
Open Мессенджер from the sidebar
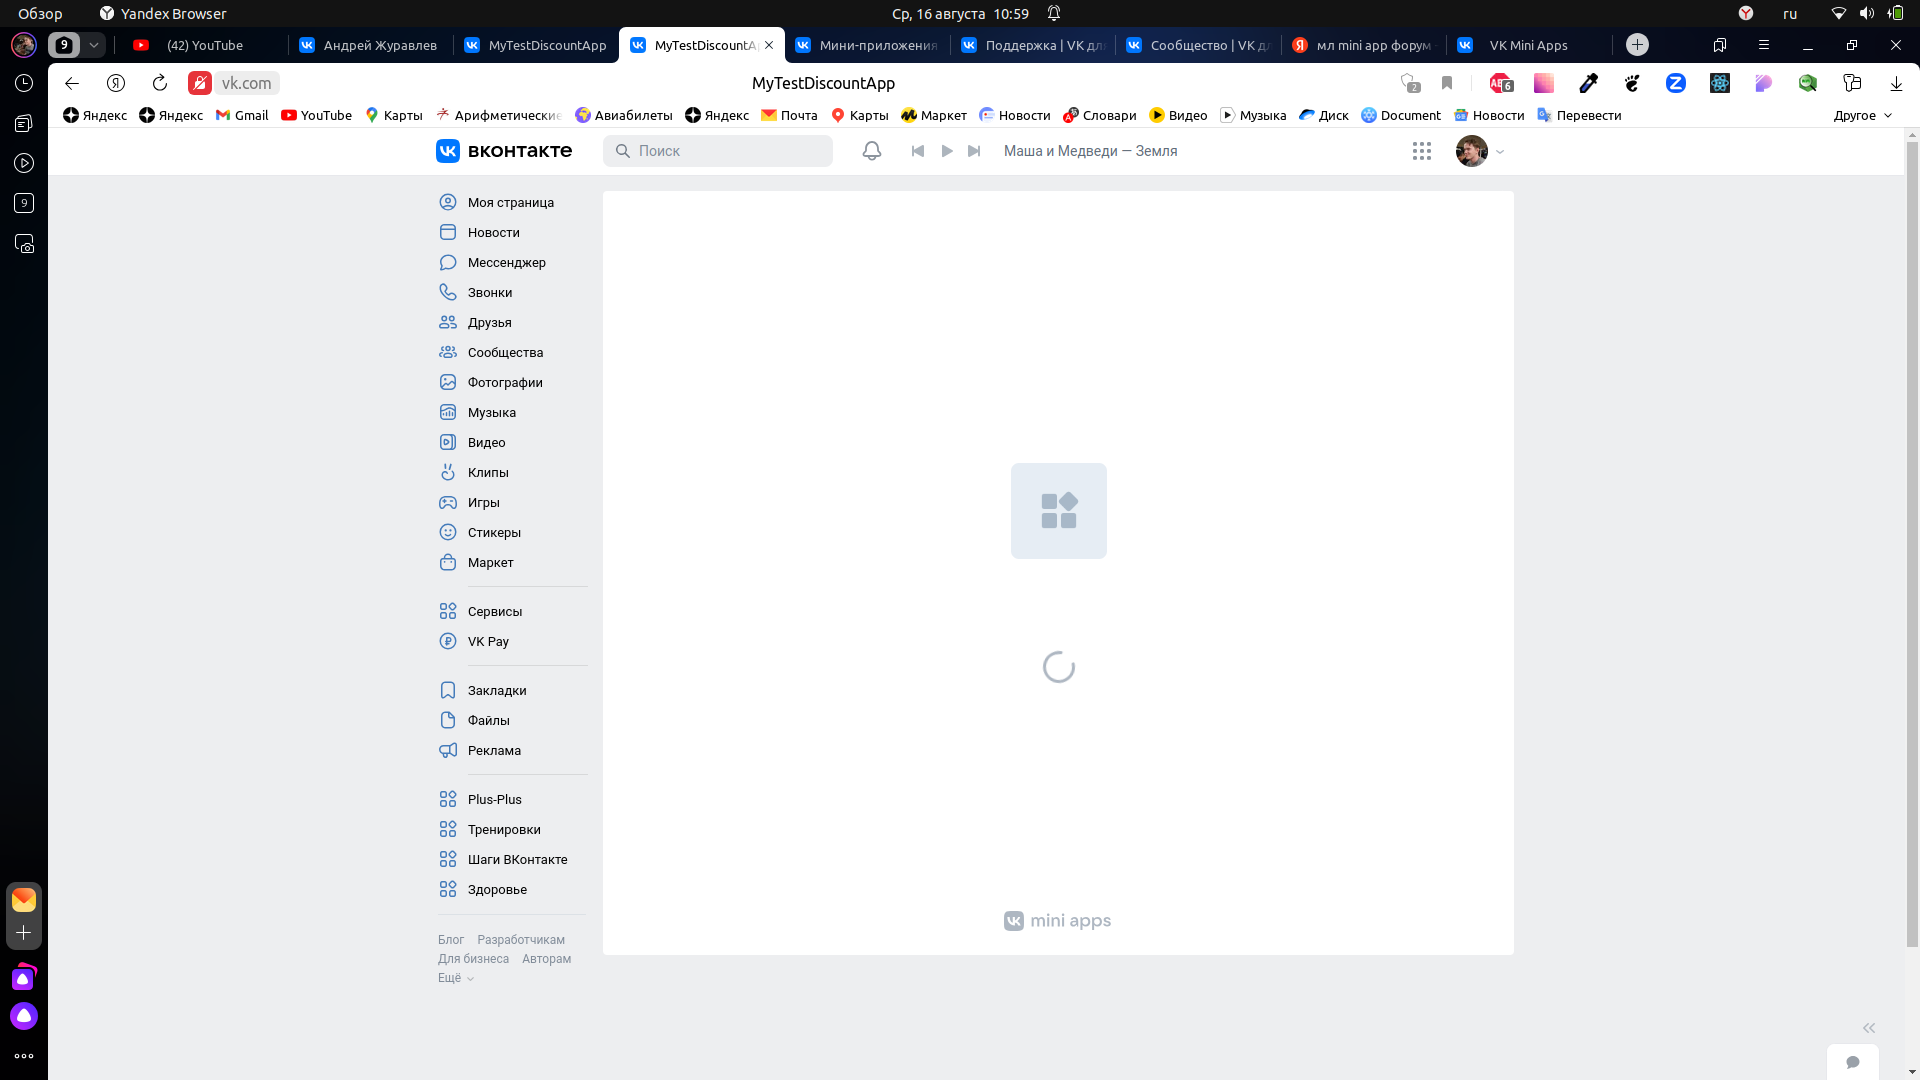[505, 262]
